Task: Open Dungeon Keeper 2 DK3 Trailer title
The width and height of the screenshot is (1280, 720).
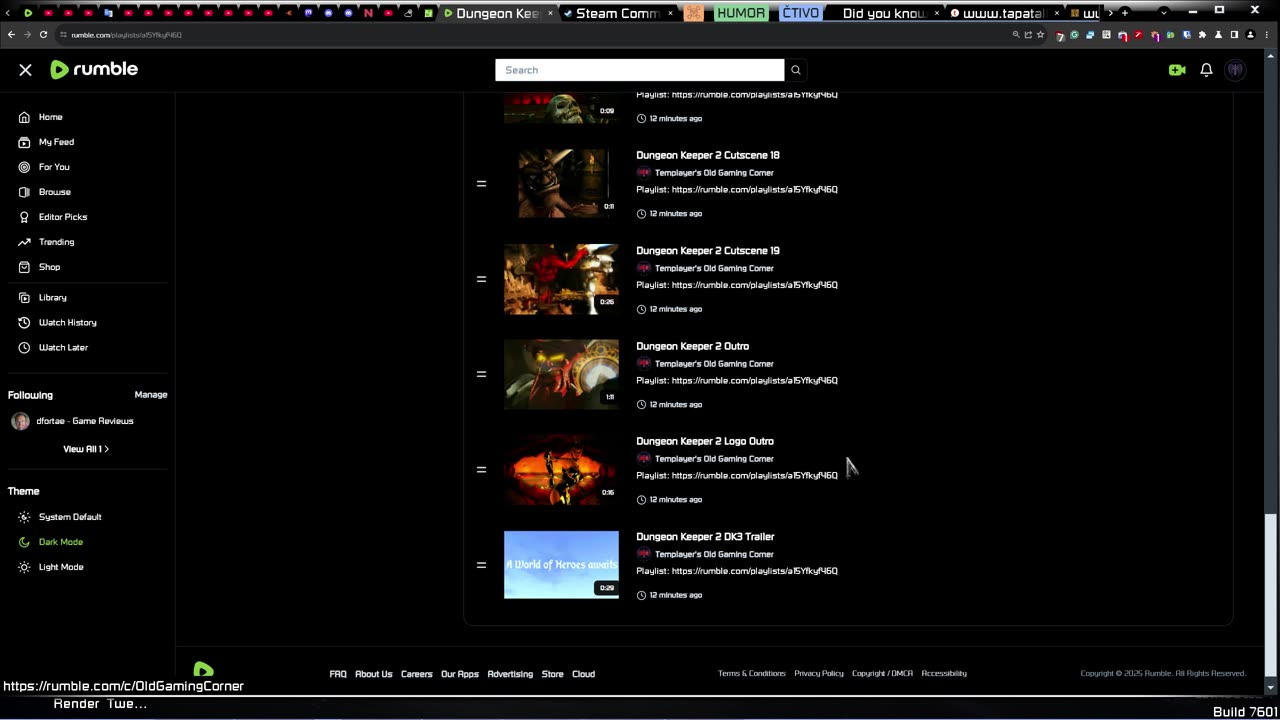Action: point(705,537)
